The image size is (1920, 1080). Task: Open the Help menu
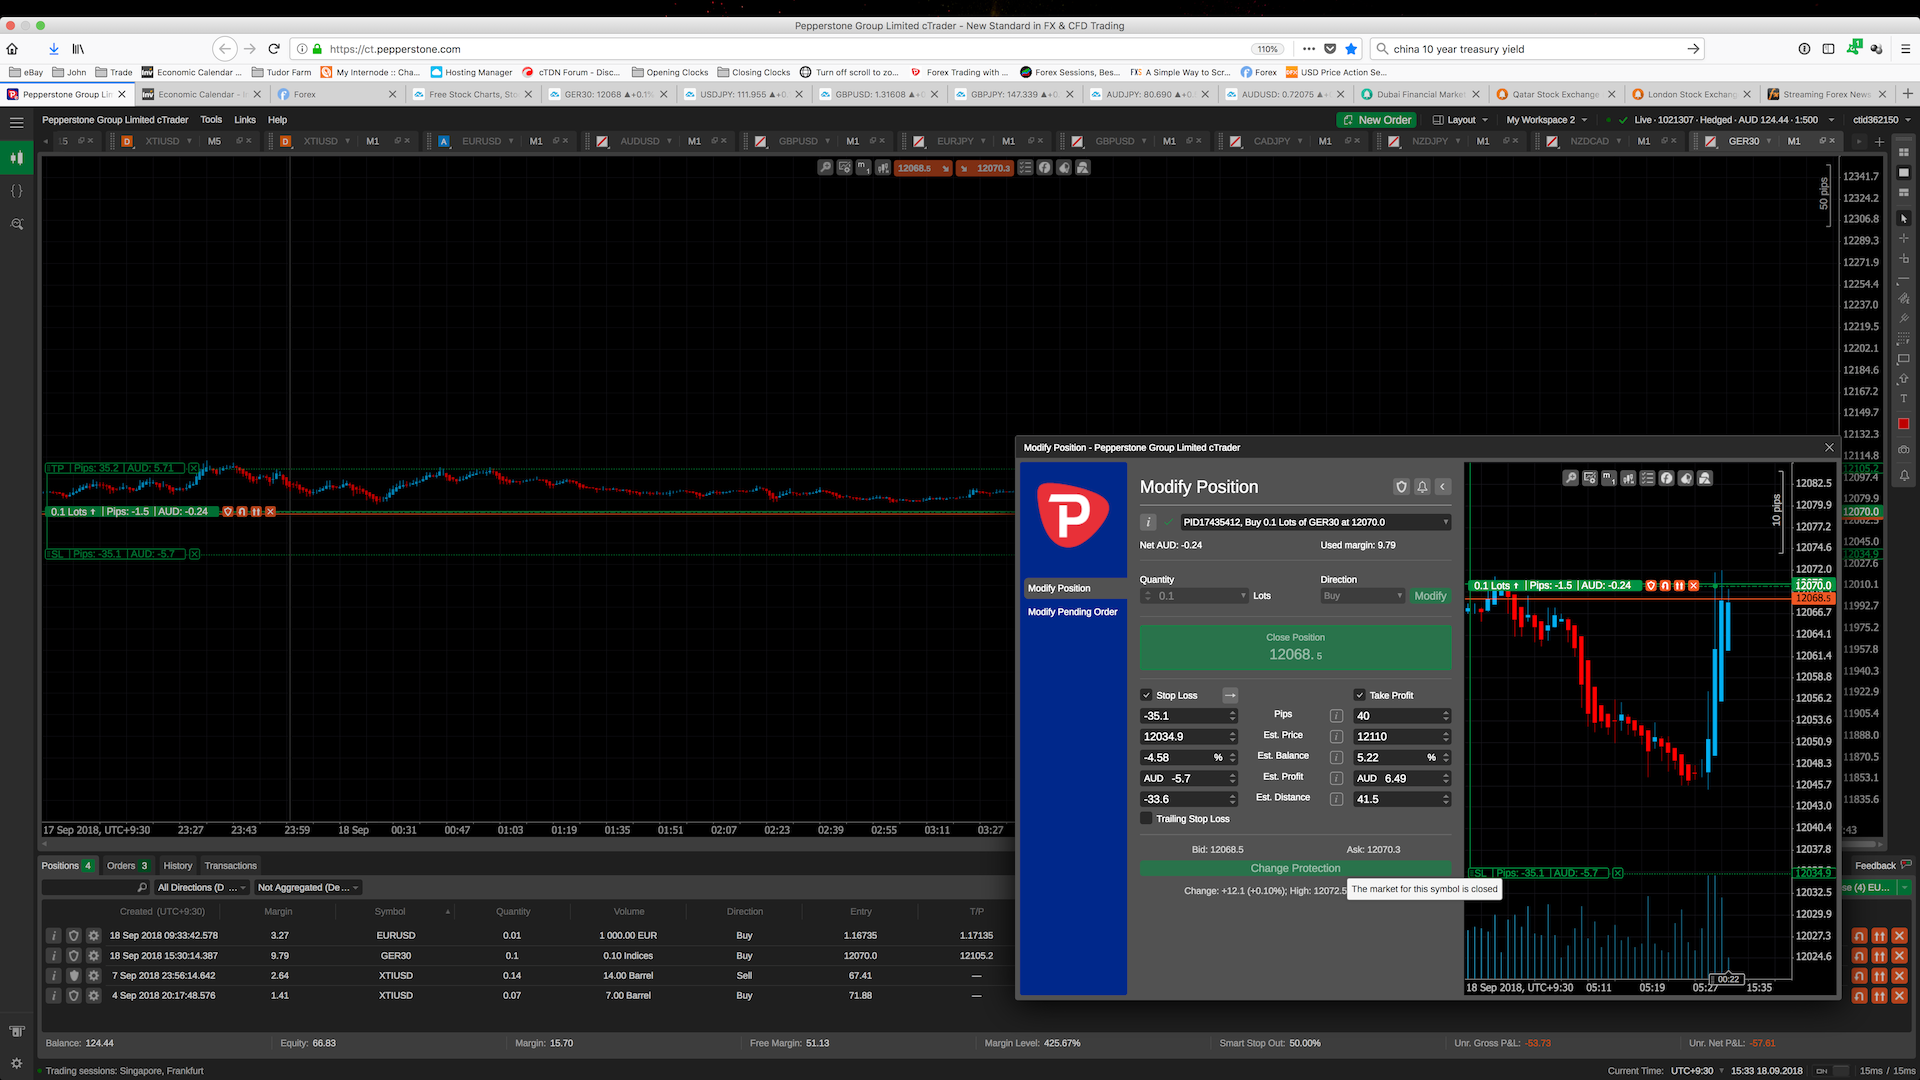[277, 120]
